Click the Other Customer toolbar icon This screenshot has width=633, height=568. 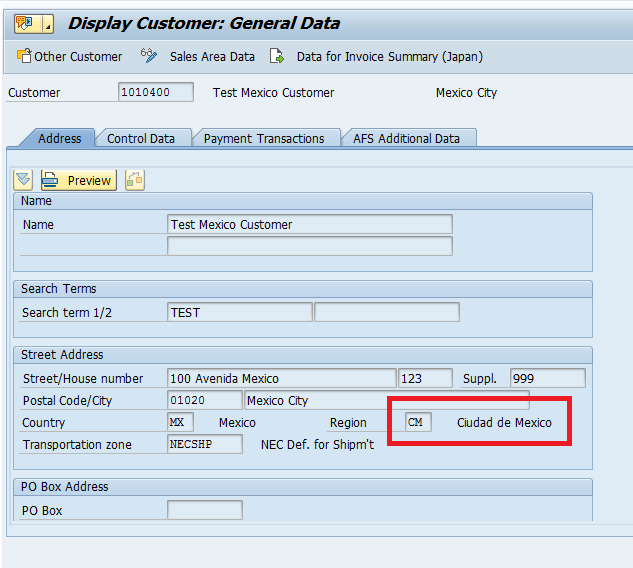(24, 57)
